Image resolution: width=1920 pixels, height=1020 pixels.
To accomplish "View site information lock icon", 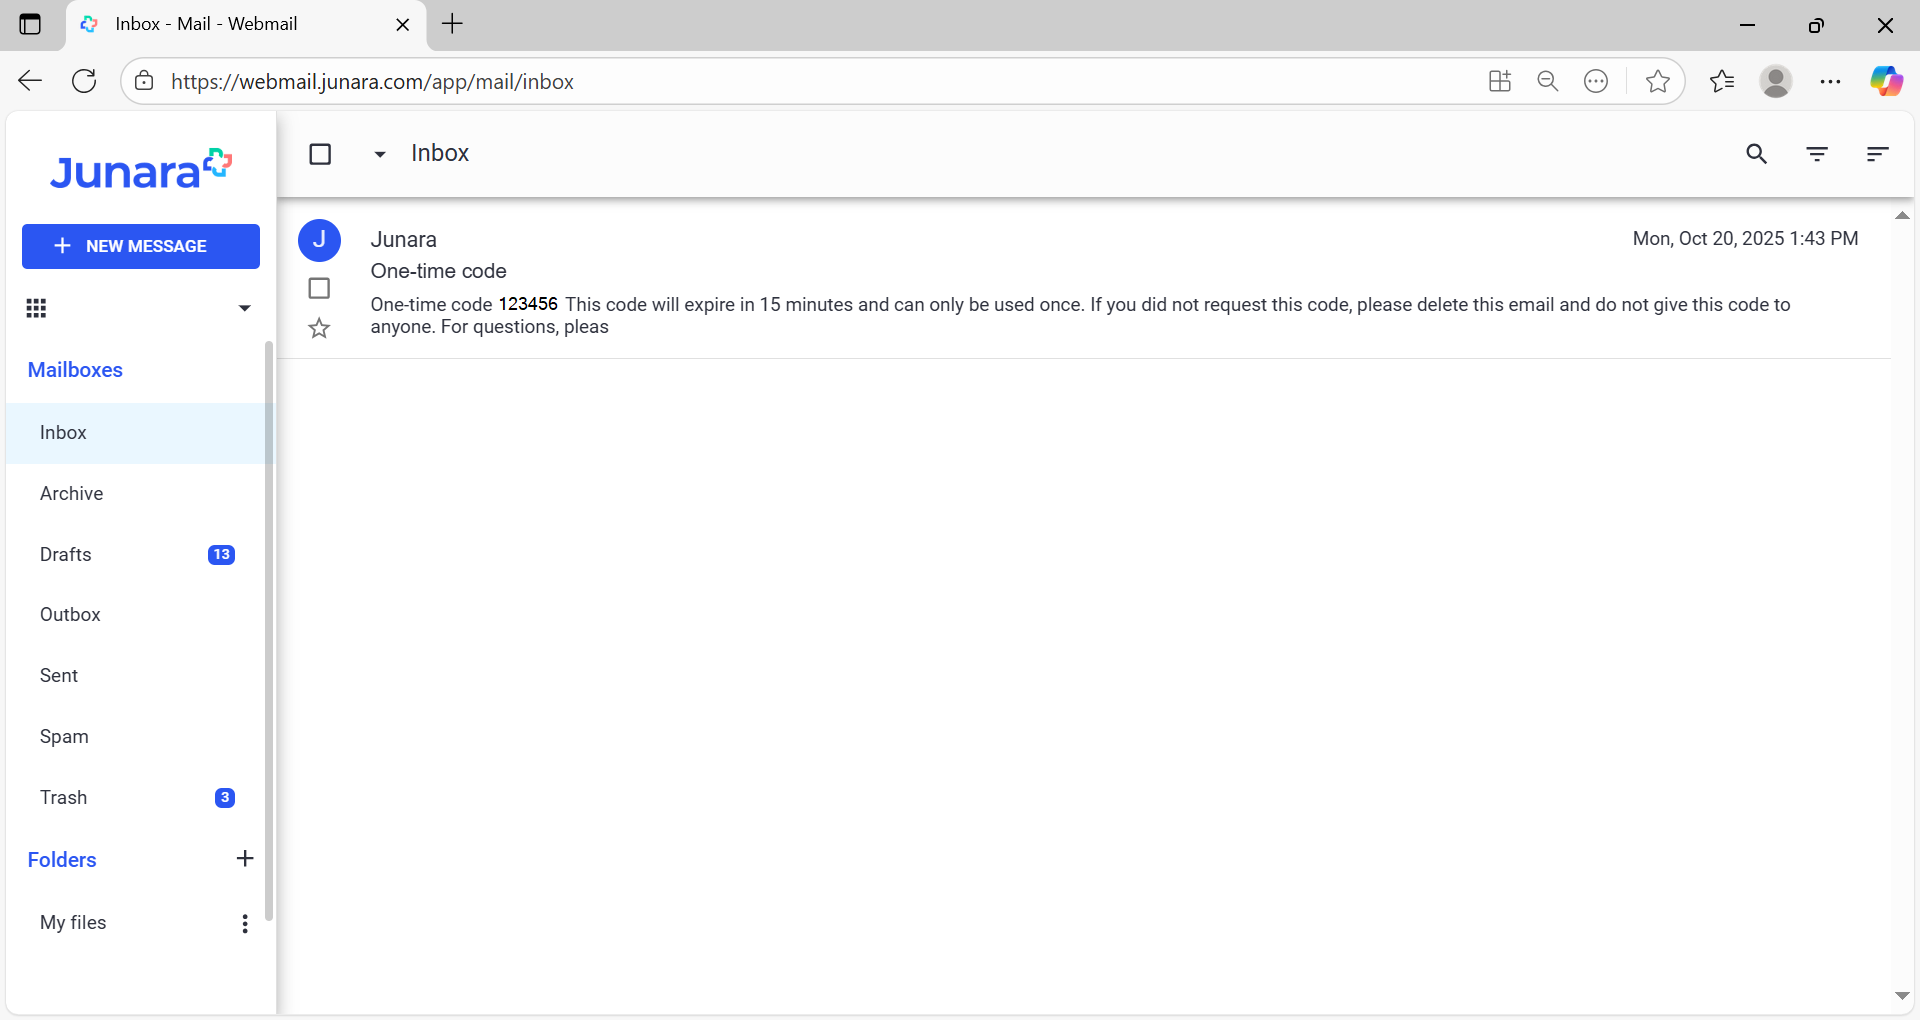I will click(145, 81).
